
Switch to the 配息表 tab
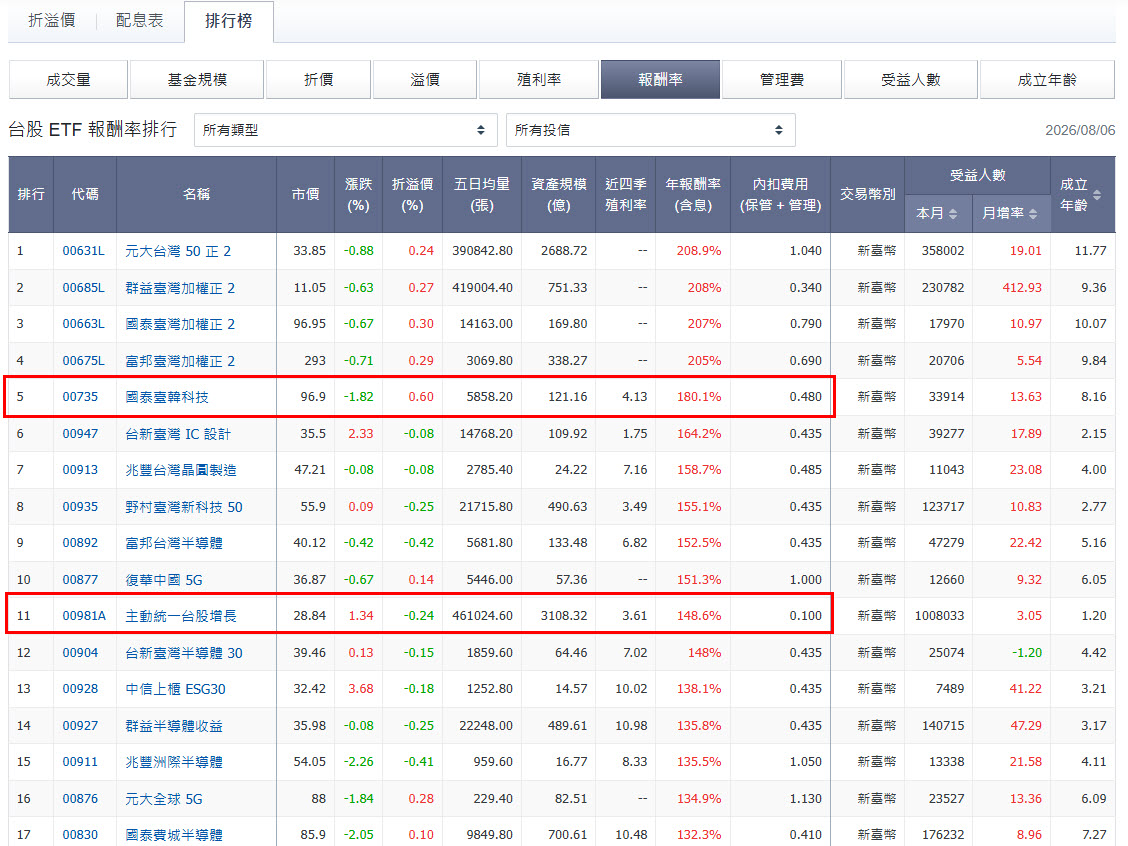tap(140, 20)
